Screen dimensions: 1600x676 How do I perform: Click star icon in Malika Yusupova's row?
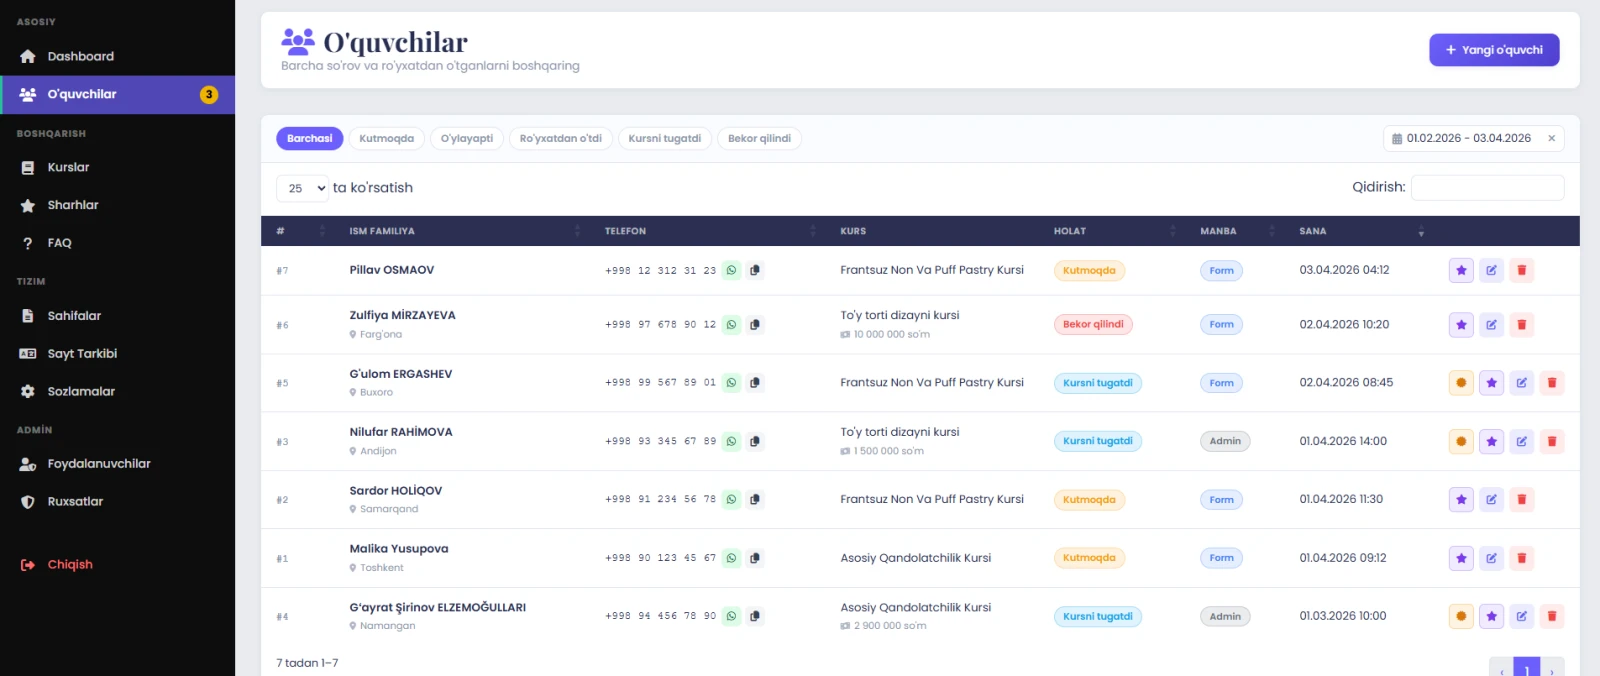tap(1461, 558)
